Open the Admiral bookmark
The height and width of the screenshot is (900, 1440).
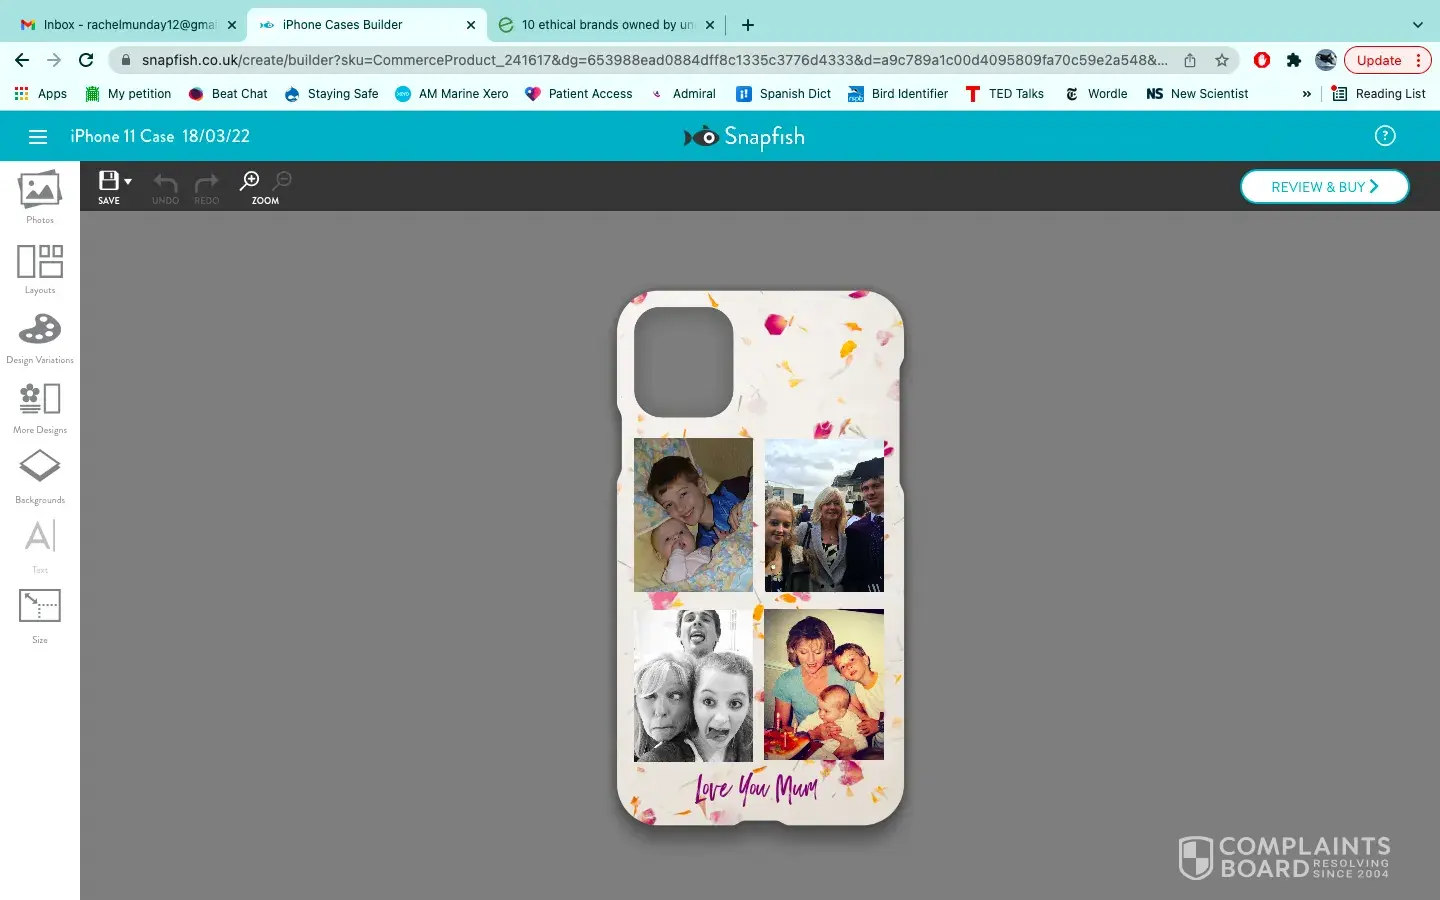pos(683,94)
